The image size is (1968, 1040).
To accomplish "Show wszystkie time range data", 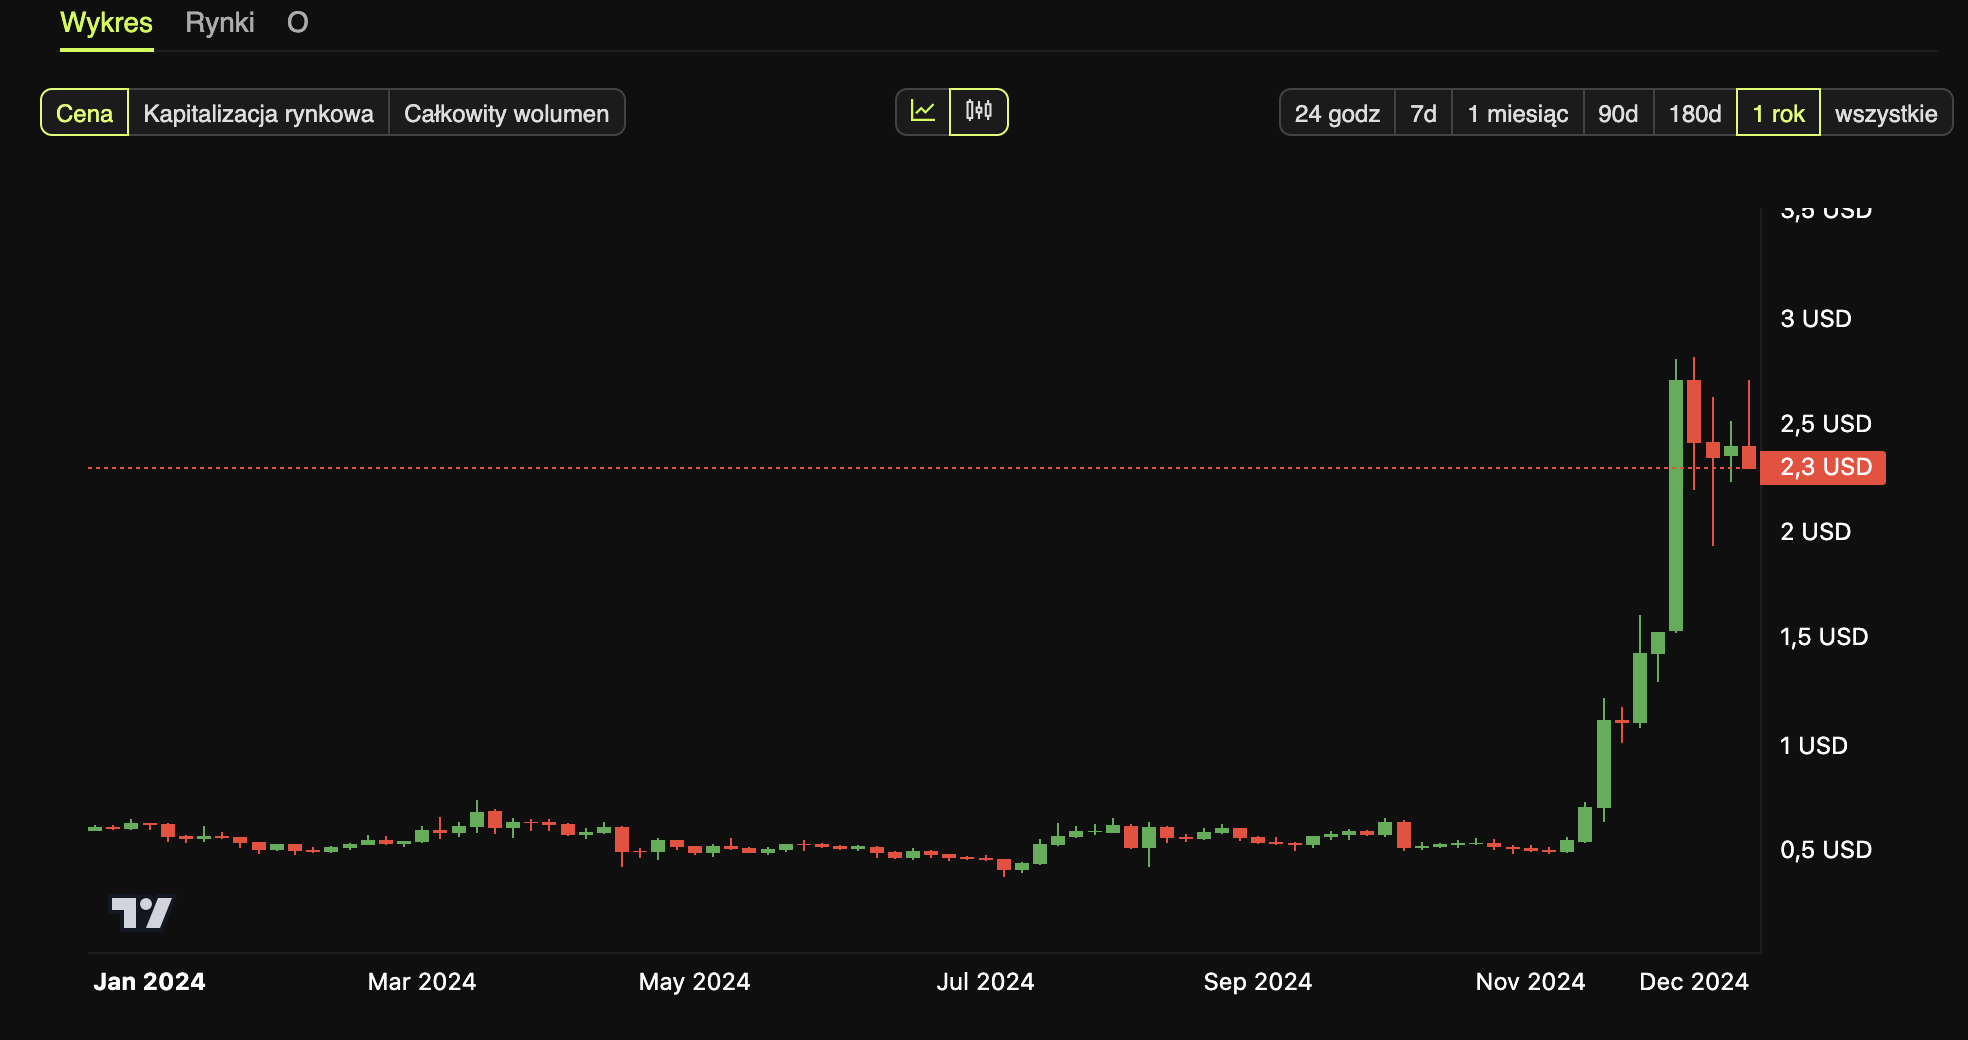I will pyautogui.click(x=1885, y=113).
